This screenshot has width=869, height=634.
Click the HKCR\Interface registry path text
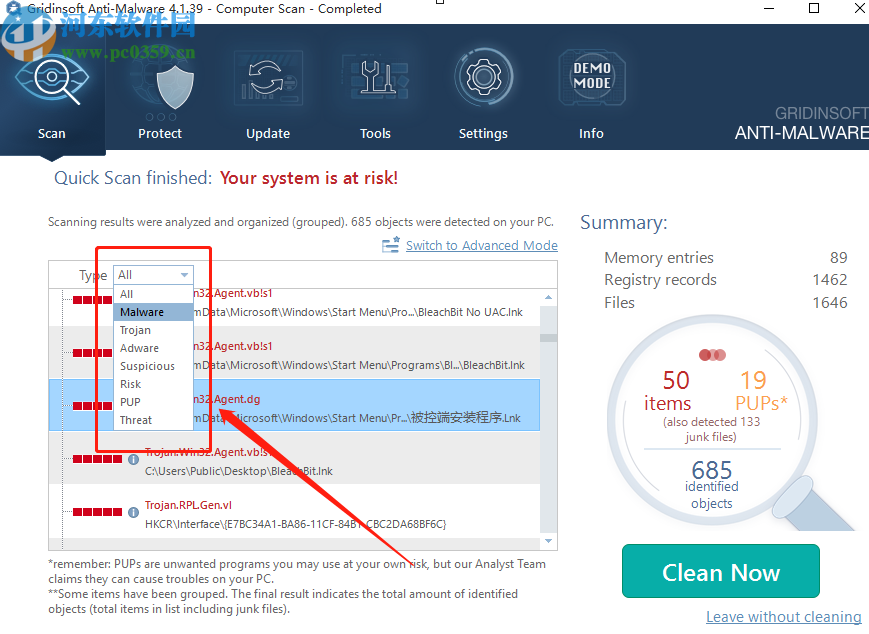point(295,524)
